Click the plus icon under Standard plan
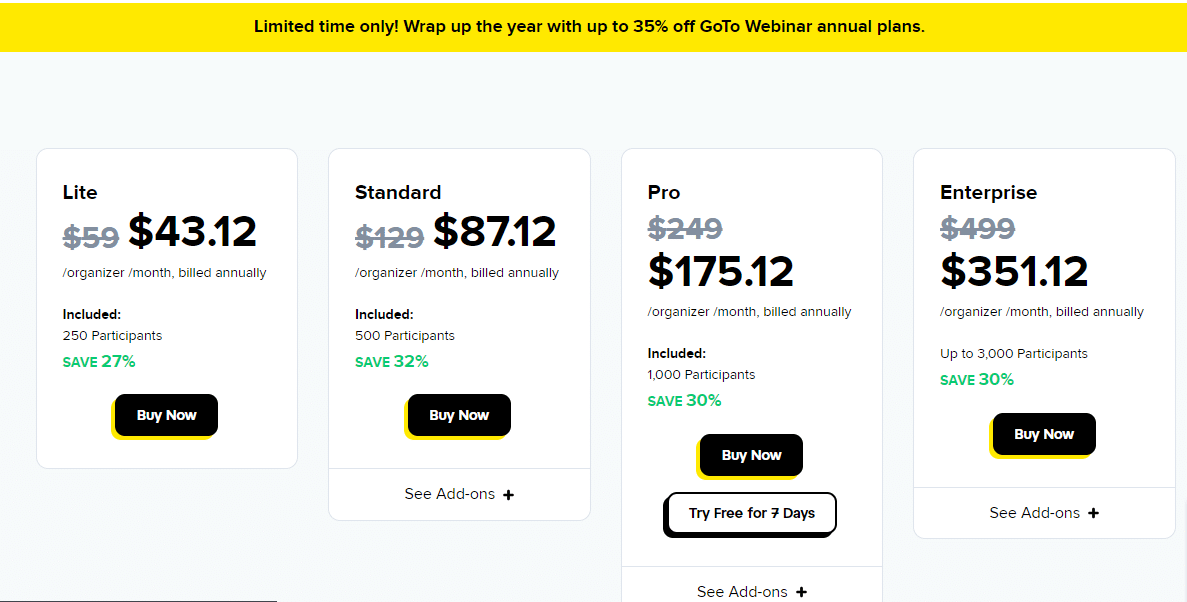This screenshot has width=1187, height=602. [509, 494]
